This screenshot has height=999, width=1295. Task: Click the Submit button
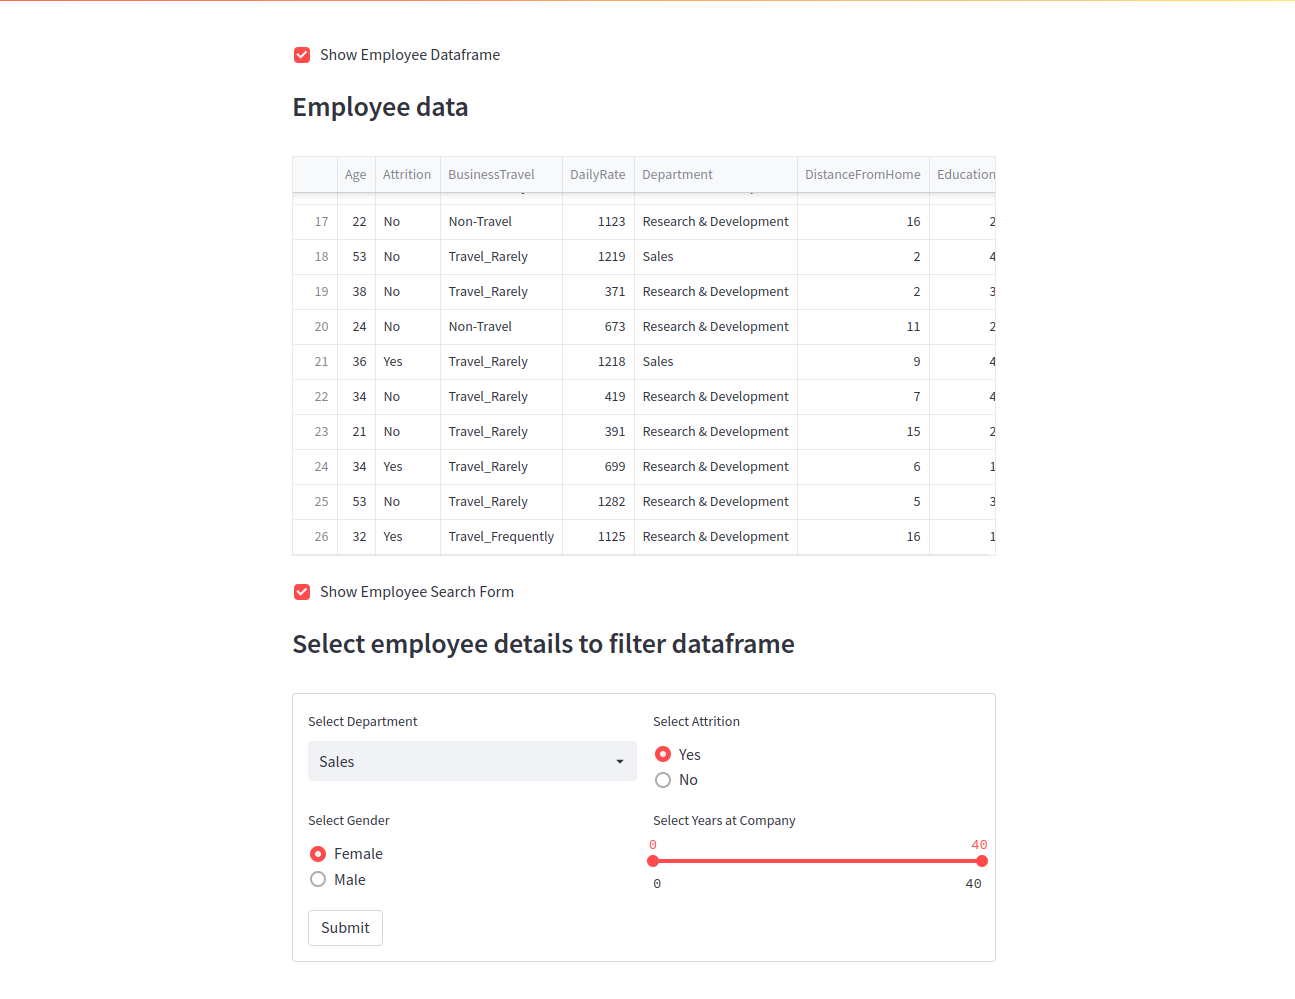pyautogui.click(x=344, y=927)
